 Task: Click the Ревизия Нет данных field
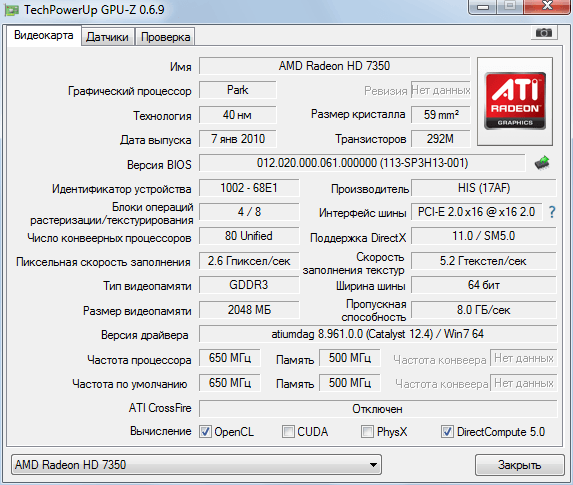pyautogui.click(x=441, y=90)
